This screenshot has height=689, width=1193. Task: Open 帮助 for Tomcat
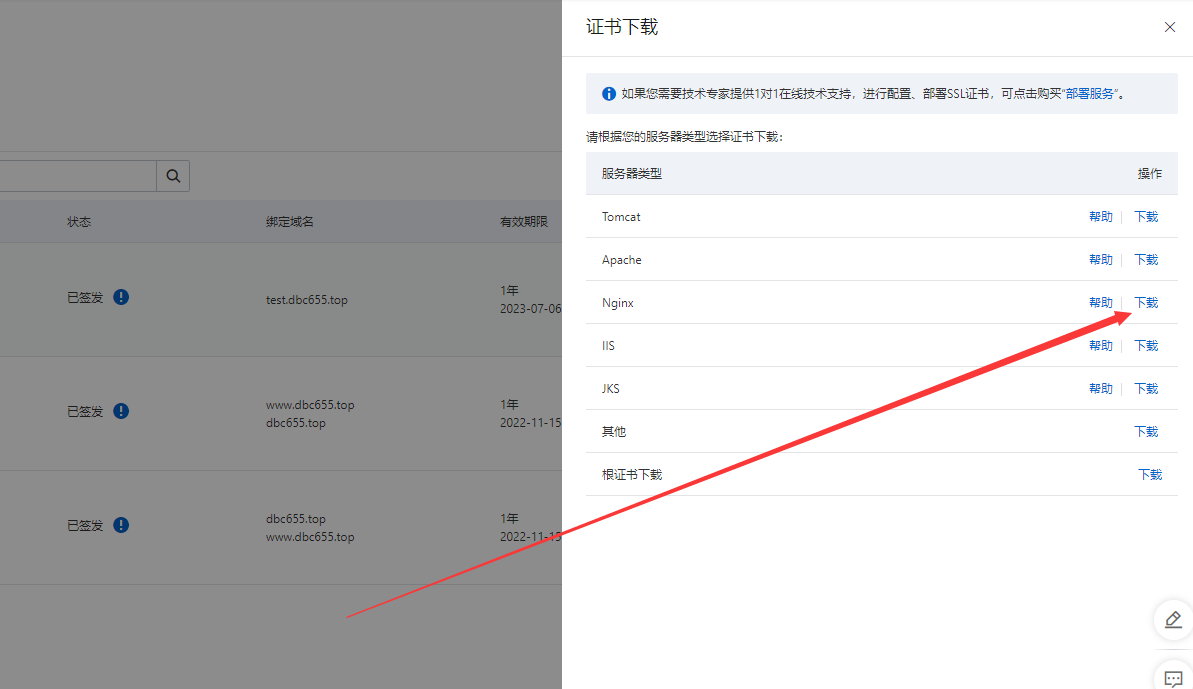tap(1100, 217)
